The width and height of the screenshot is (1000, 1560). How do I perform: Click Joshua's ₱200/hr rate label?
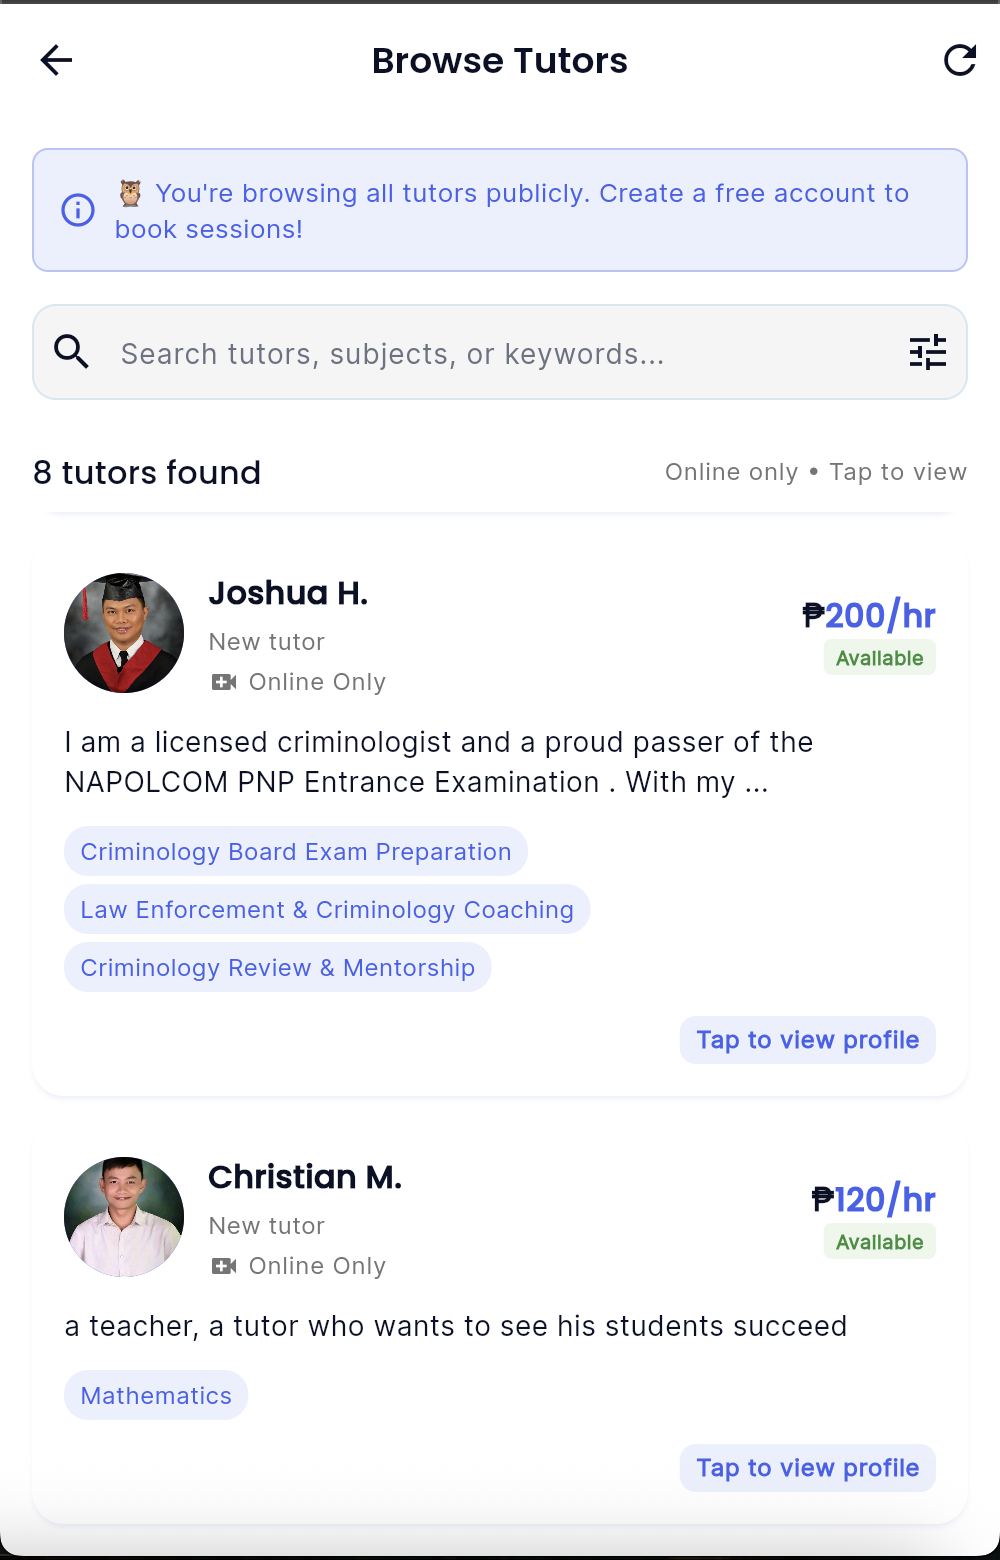pos(871,614)
